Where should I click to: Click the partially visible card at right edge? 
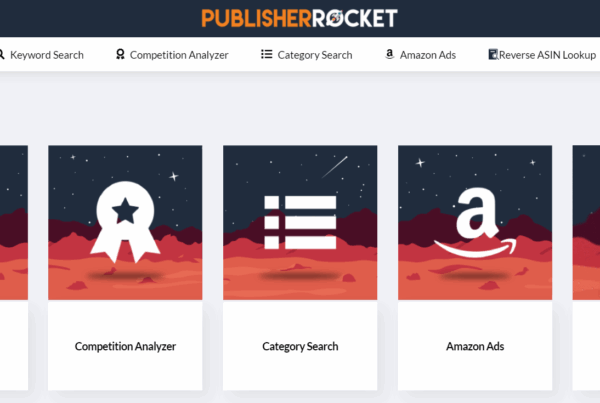pos(586,268)
